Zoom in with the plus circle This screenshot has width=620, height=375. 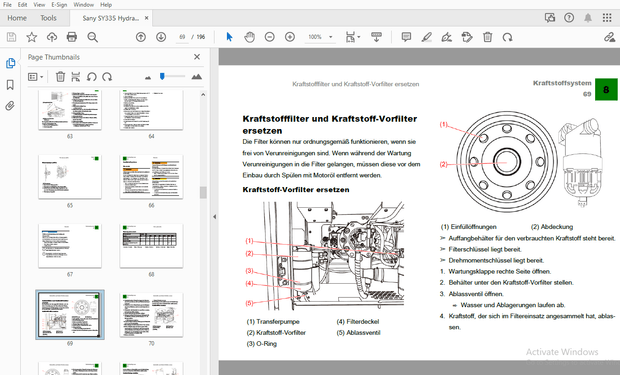coord(290,37)
